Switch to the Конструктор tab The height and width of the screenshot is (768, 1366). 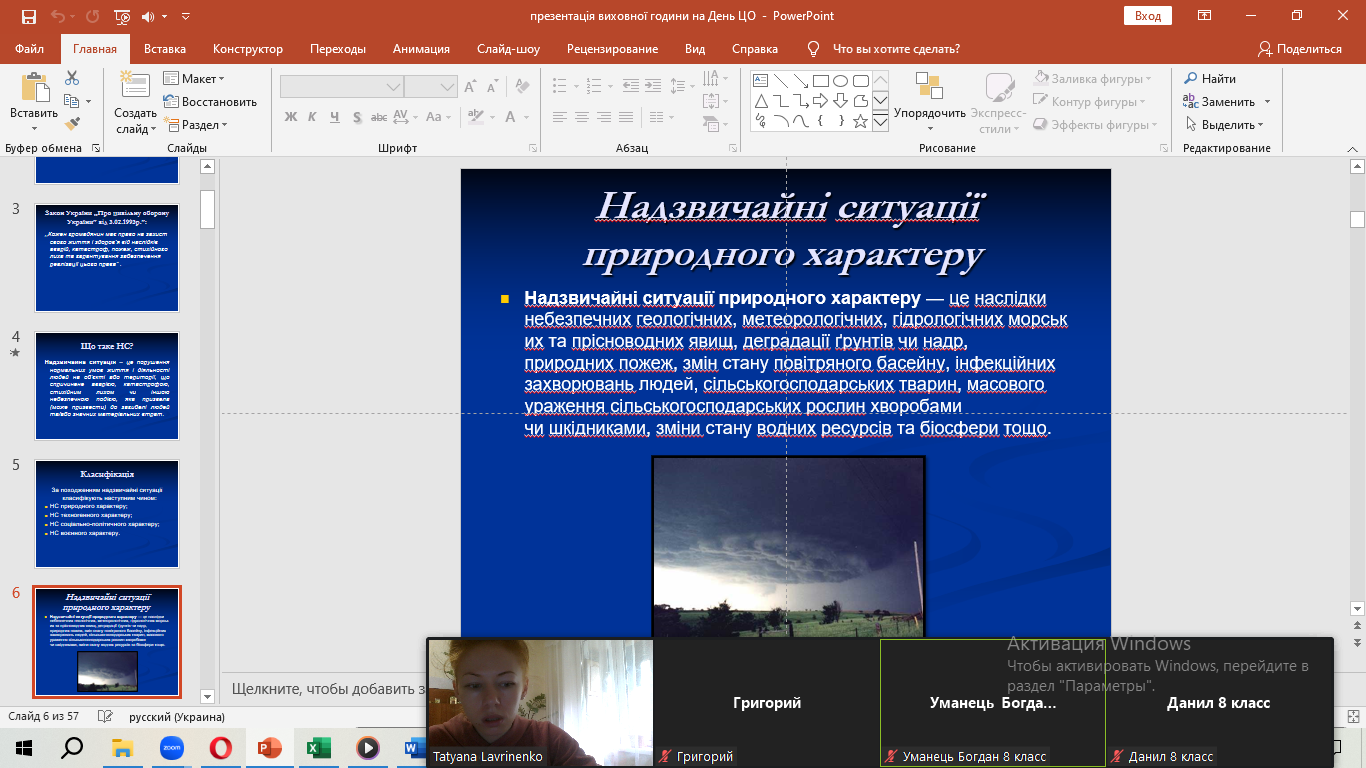(x=248, y=49)
